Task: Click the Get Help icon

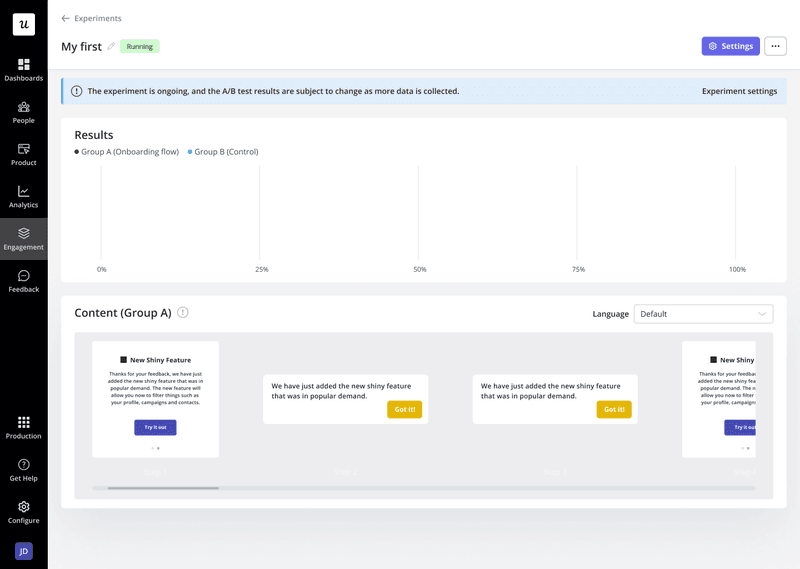Action: (23, 469)
